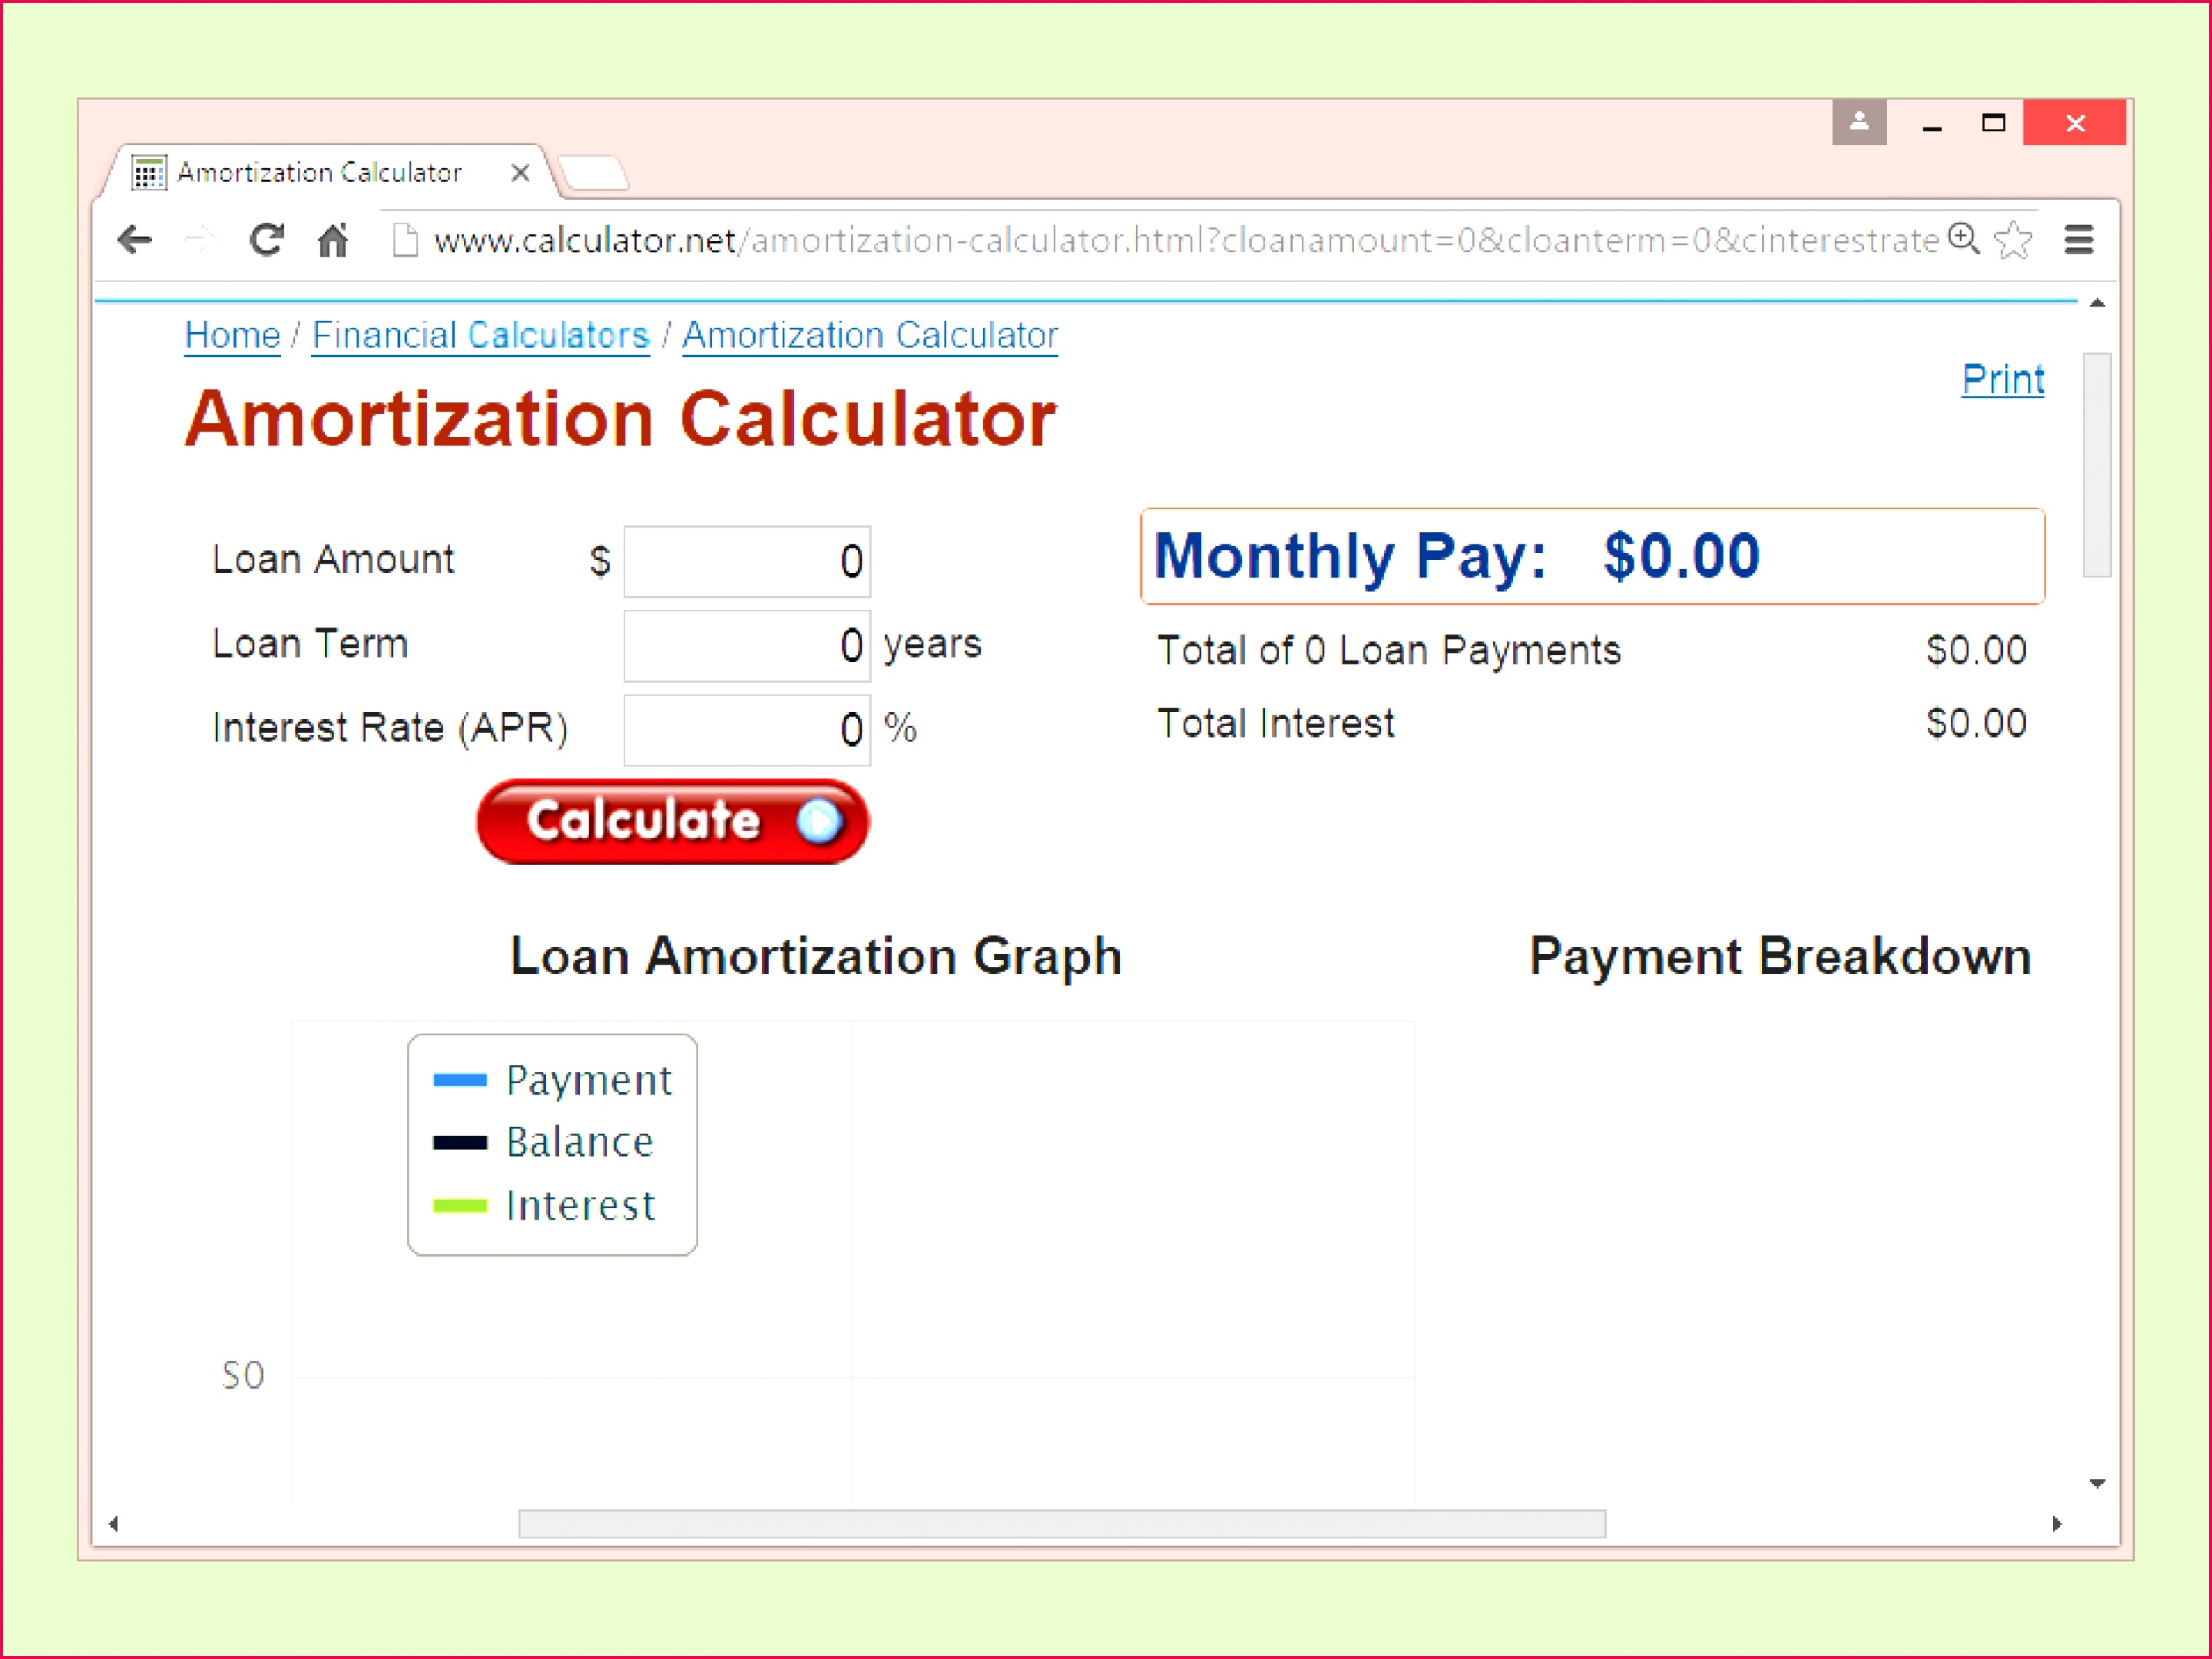
Task: Open the browser profile avatar icon
Action: coord(1859,123)
